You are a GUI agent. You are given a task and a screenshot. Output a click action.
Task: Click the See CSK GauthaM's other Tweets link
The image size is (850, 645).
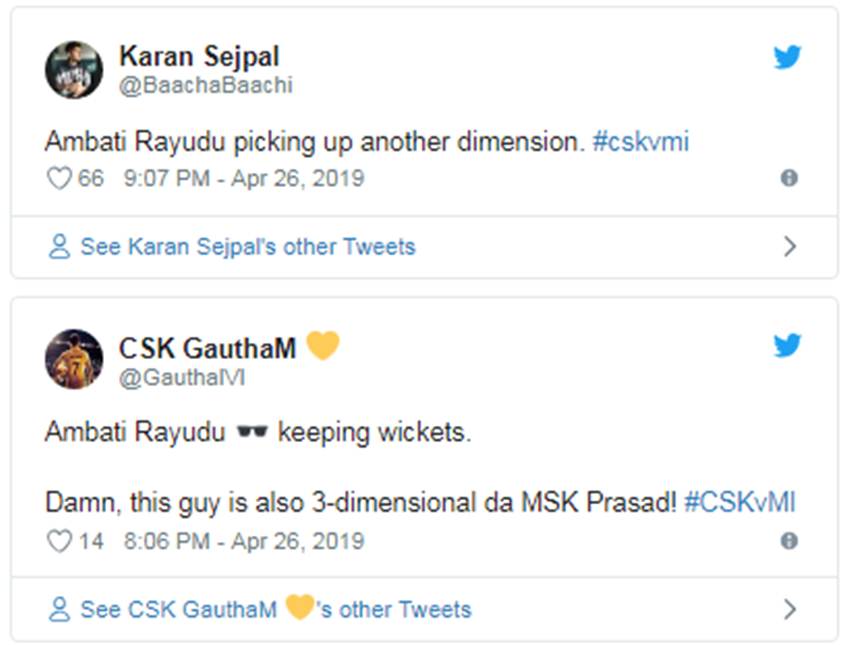click(275, 609)
